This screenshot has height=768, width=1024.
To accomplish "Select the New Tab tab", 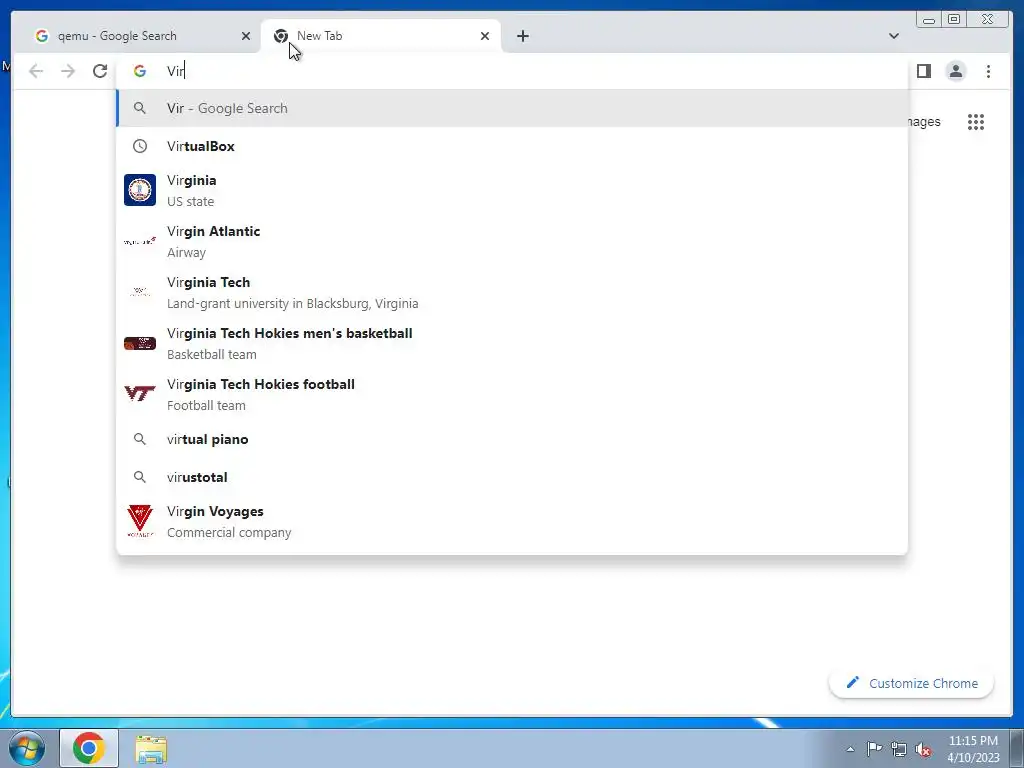I will tap(381, 36).
